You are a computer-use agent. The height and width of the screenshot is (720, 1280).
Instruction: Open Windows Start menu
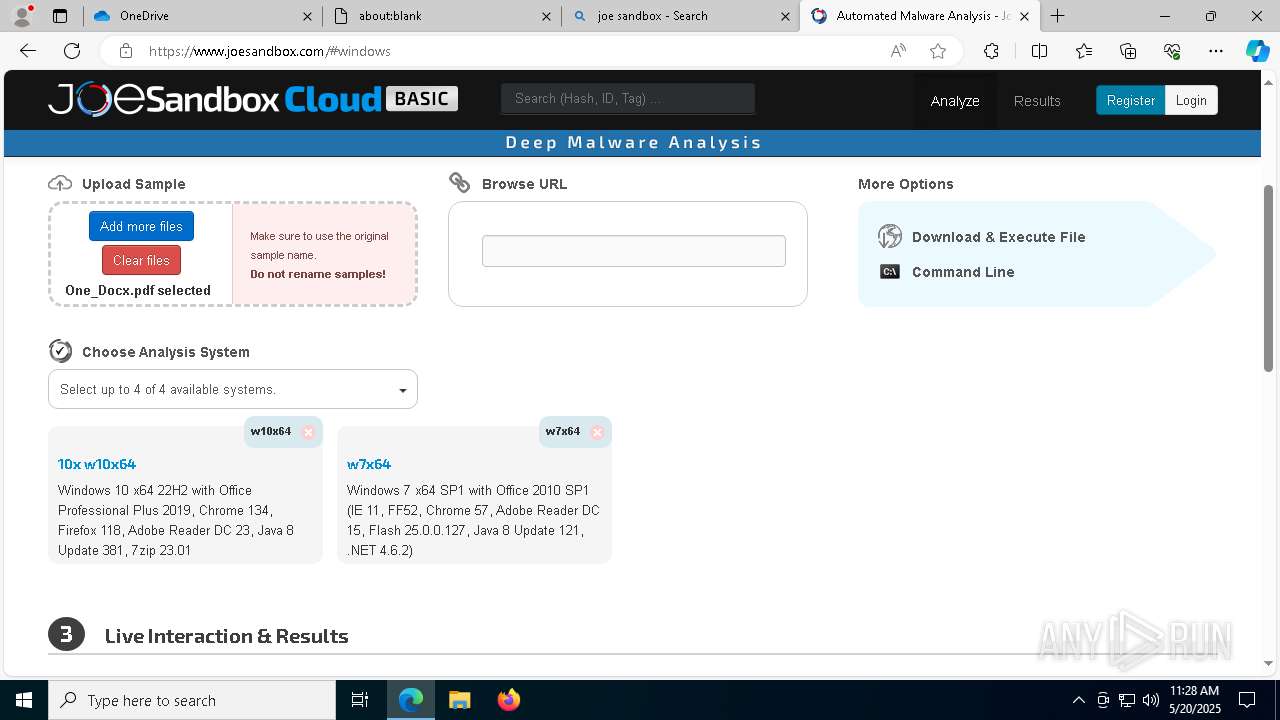(24, 700)
